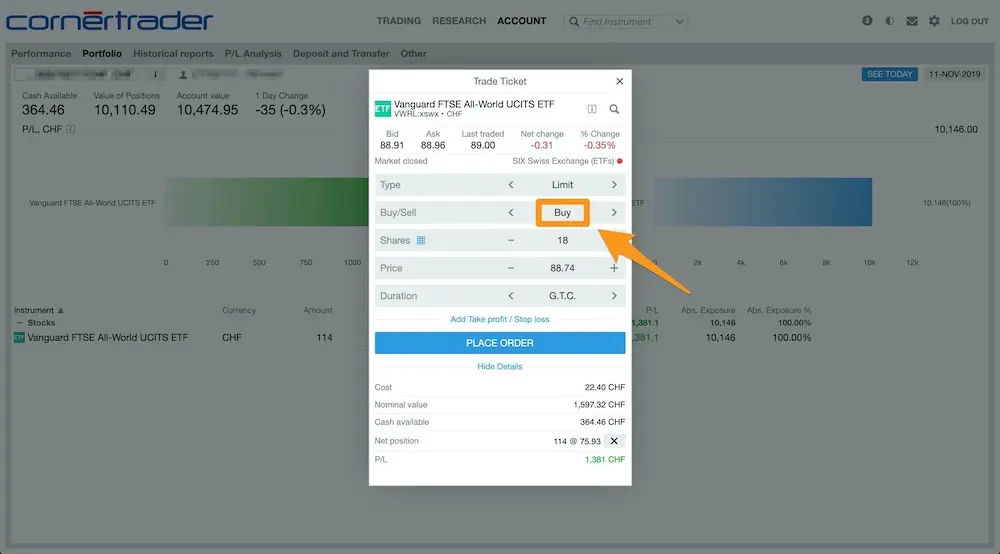Click the Abs. Exposure % column header
1000x554 pixels.
779,310
